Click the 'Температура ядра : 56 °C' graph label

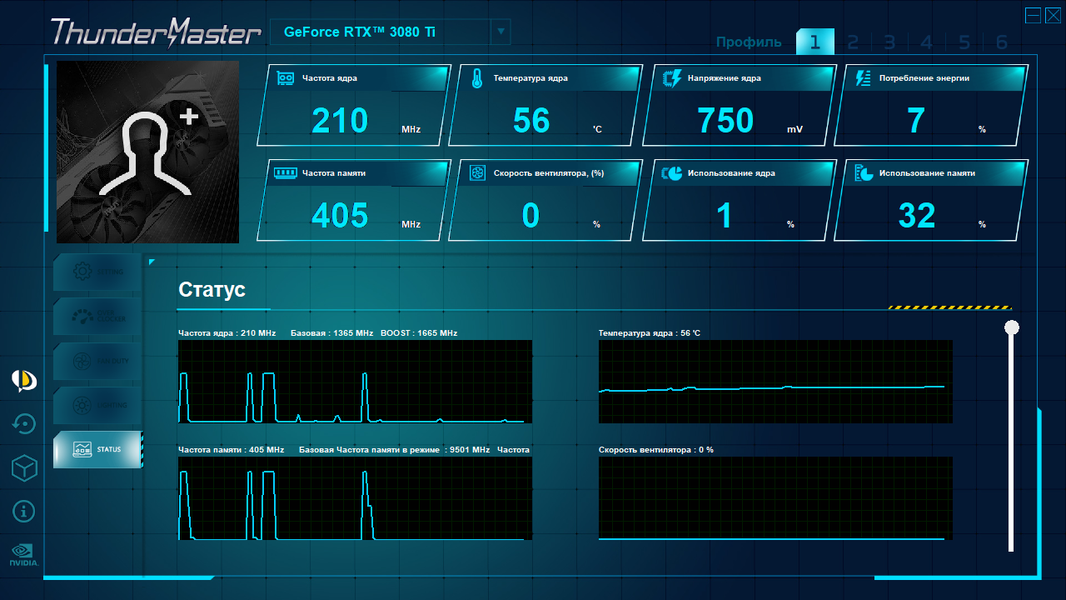pyautogui.click(x=649, y=333)
